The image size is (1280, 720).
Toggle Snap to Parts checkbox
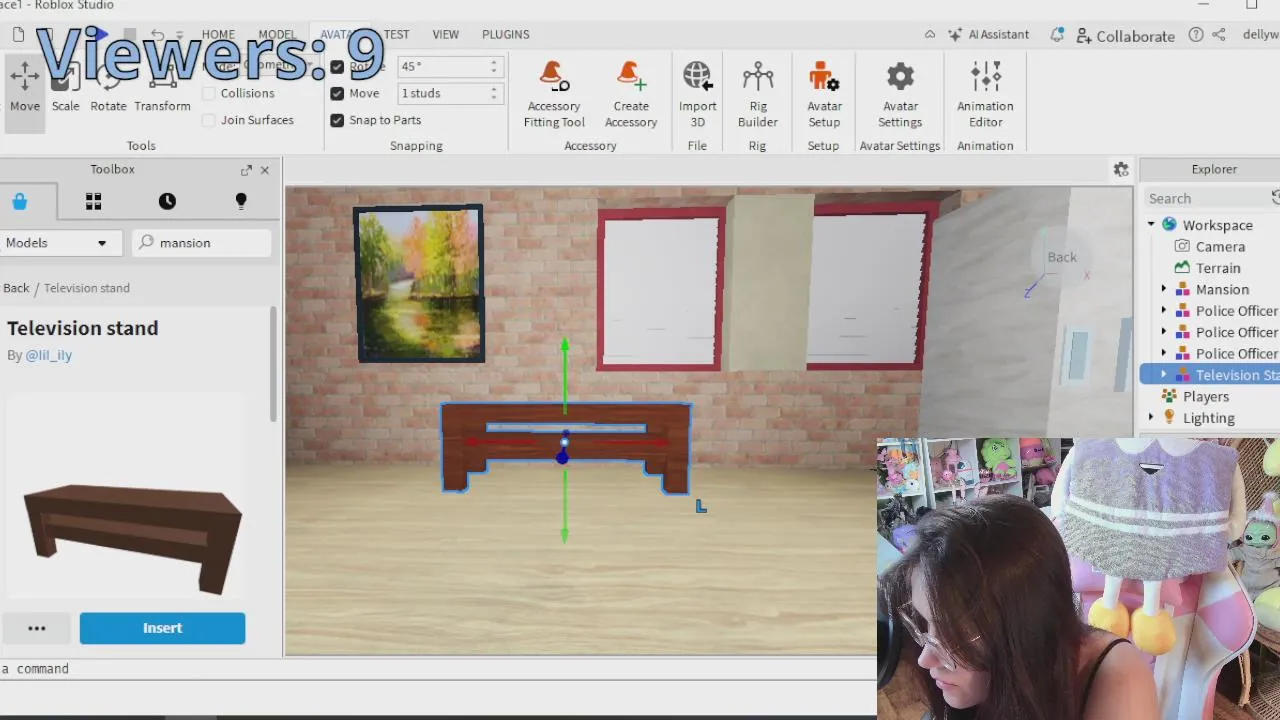coord(337,120)
